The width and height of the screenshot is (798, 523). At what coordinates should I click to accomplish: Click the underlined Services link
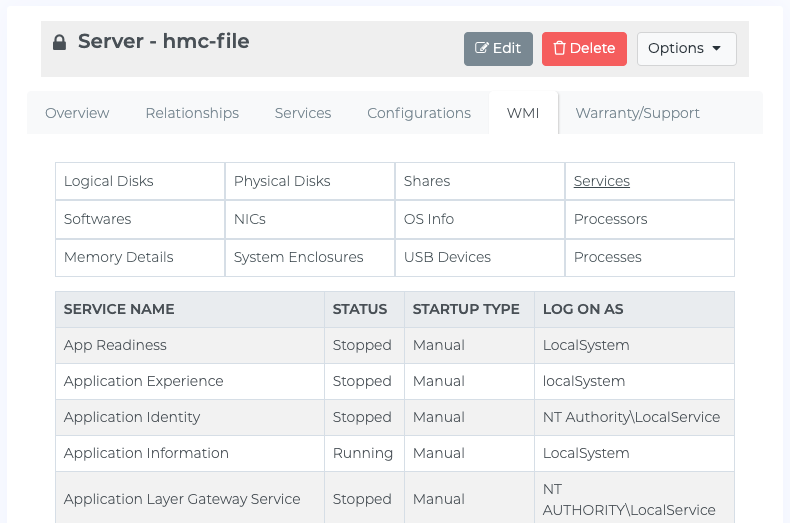pos(602,181)
